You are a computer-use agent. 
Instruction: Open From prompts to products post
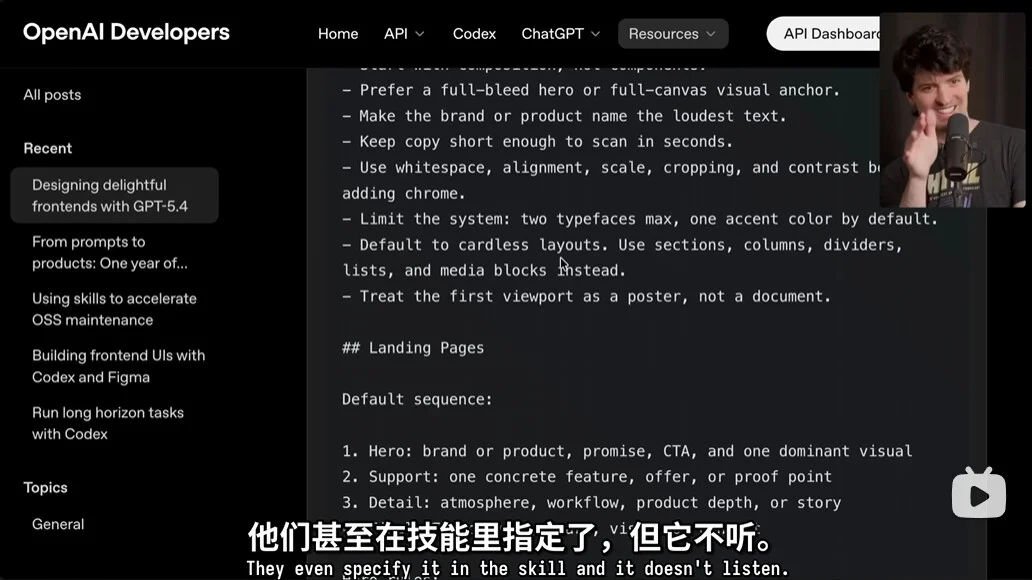coord(109,253)
